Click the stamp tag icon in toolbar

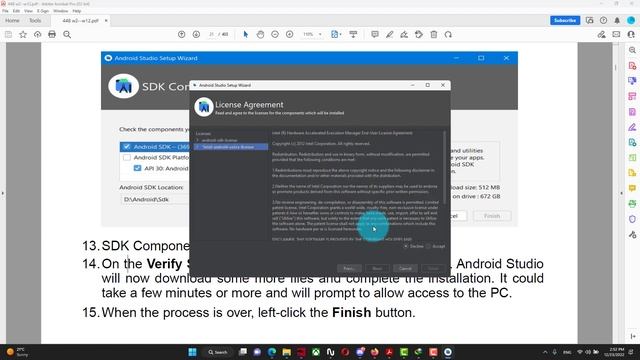click(x=419, y=35)
